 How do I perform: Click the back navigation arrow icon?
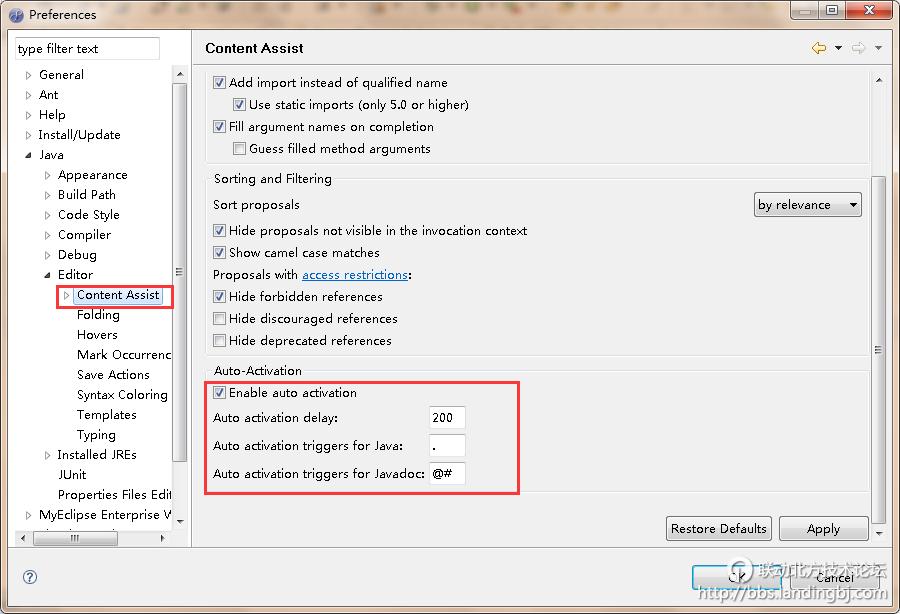coord(819,48)
